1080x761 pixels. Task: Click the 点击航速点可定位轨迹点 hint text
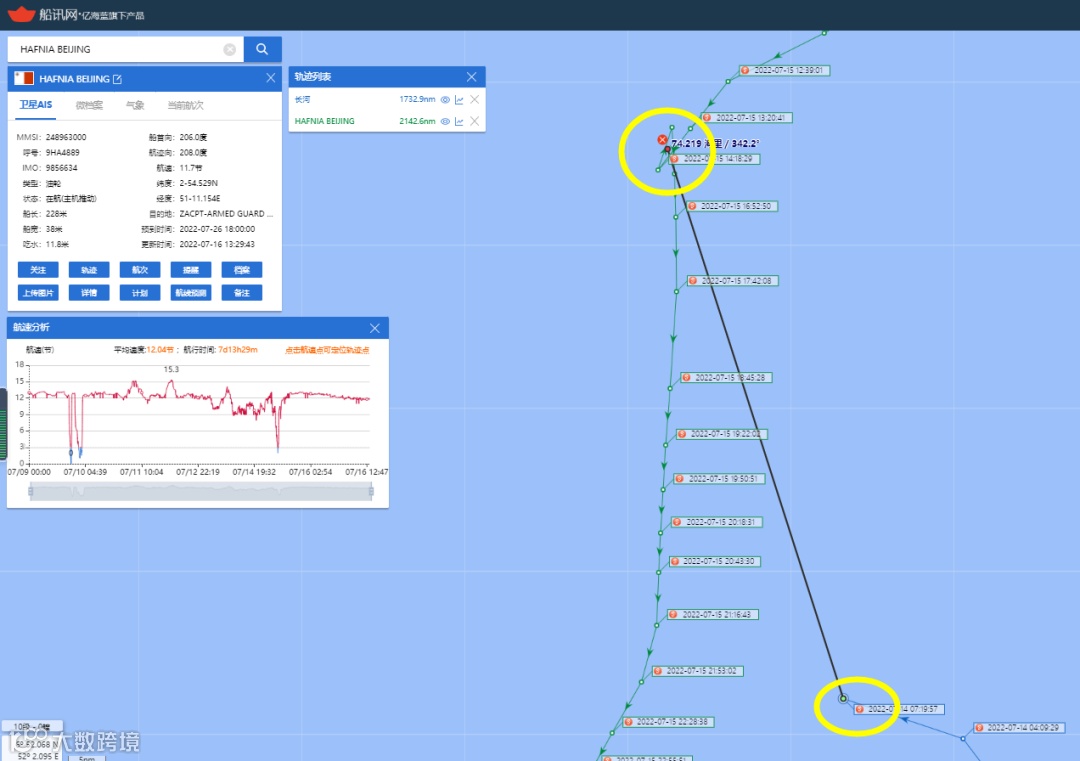(x=327, y=350)
